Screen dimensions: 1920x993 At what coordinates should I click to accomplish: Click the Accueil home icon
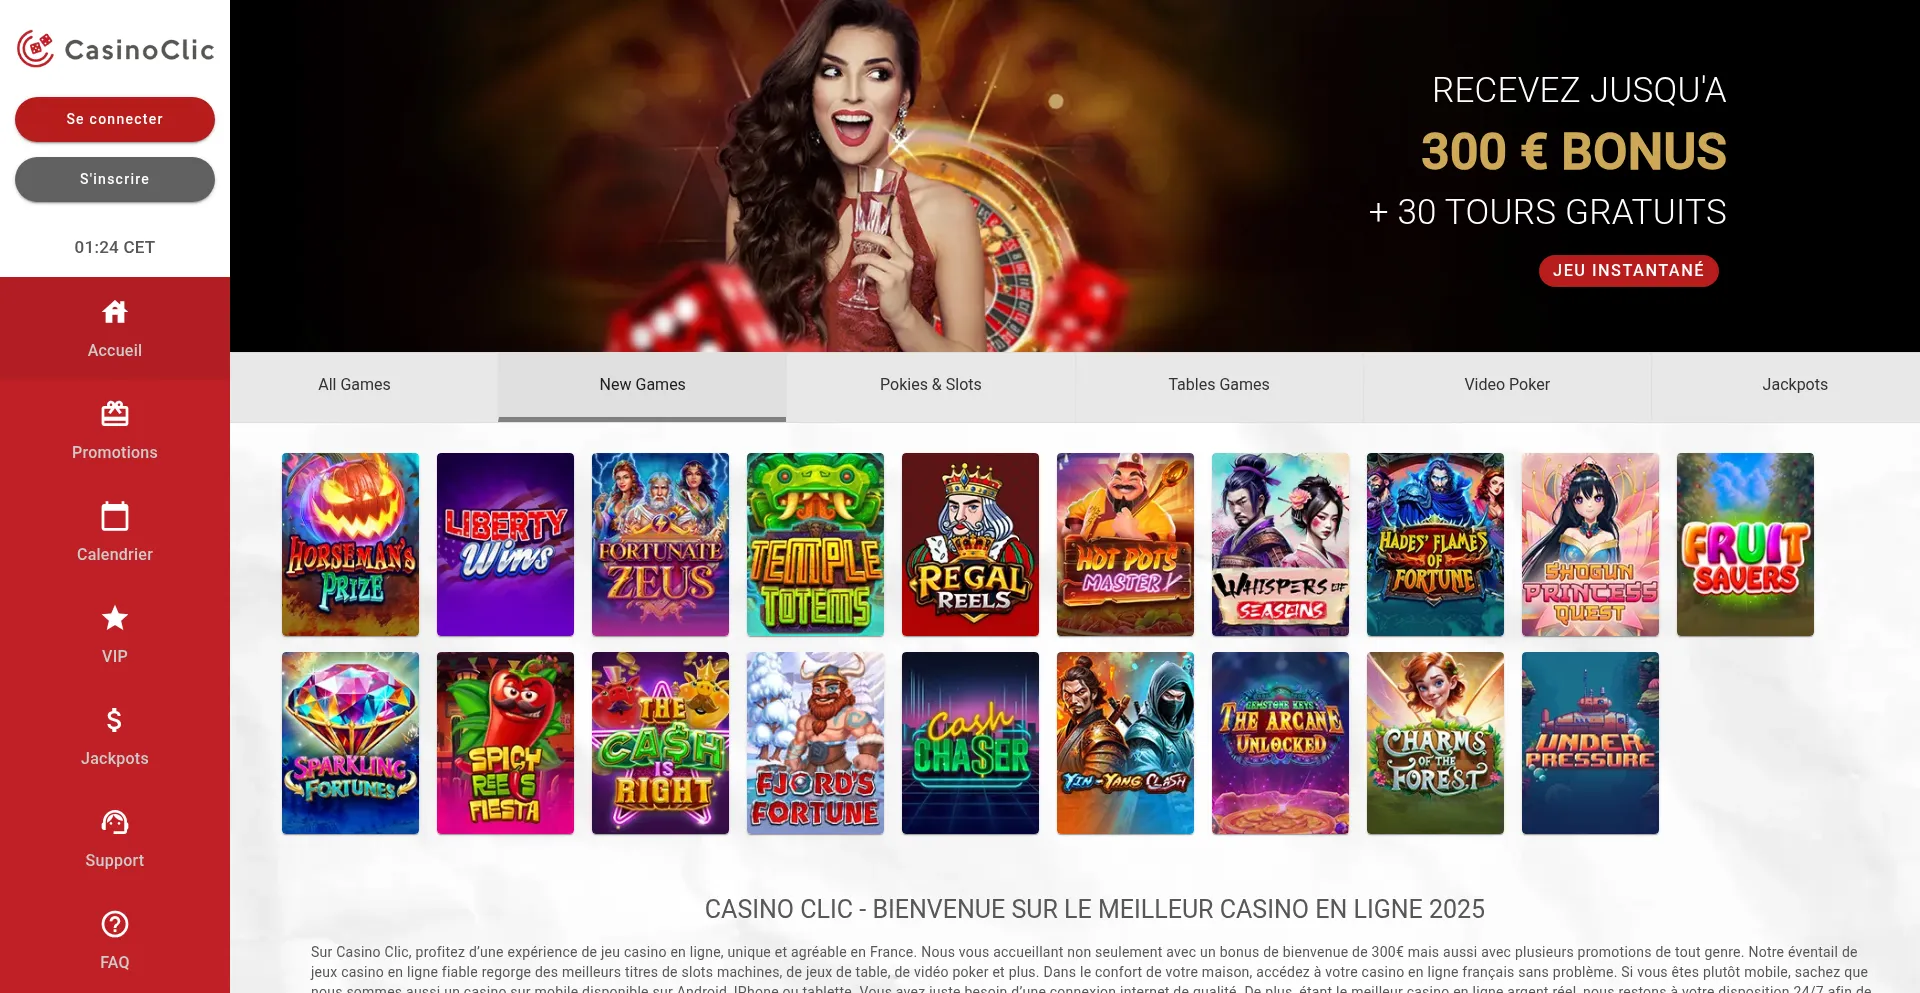(x=115, y=312)
